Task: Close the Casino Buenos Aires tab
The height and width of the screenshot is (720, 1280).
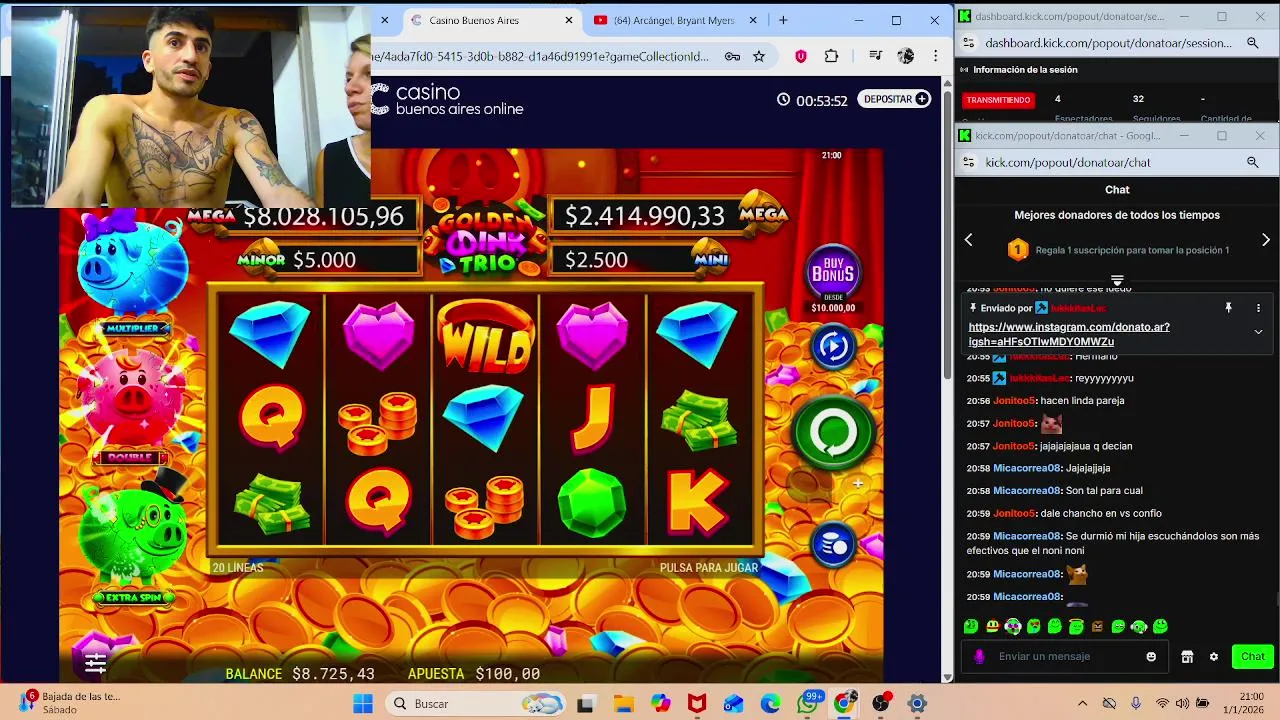Action: (569, 20)
